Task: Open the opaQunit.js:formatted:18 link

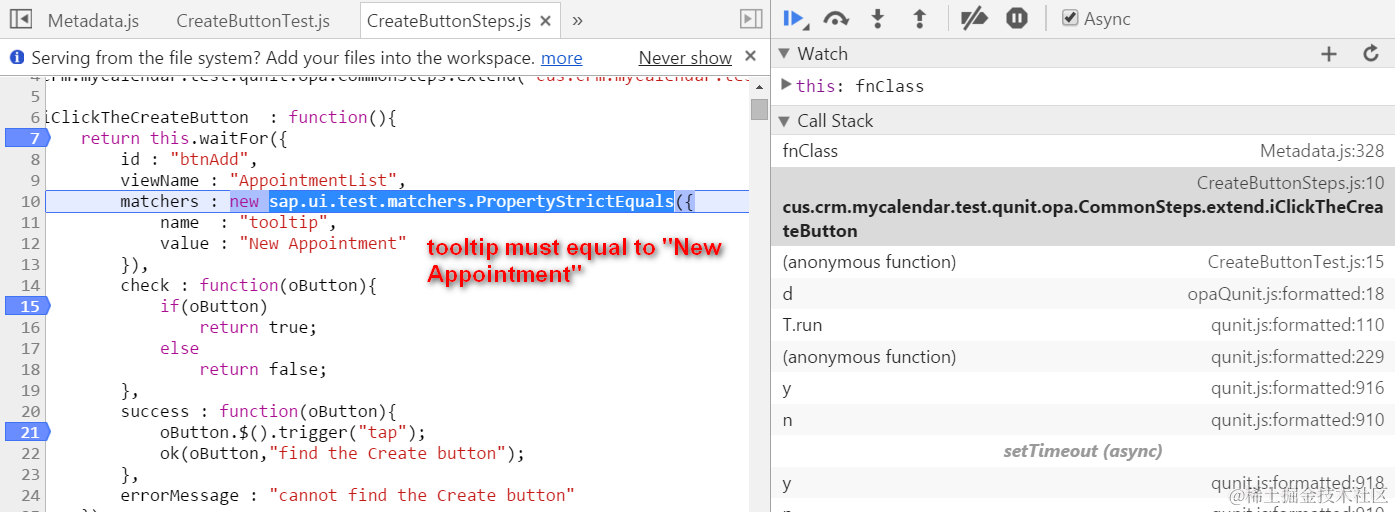Action: [x=1286, y=294]
